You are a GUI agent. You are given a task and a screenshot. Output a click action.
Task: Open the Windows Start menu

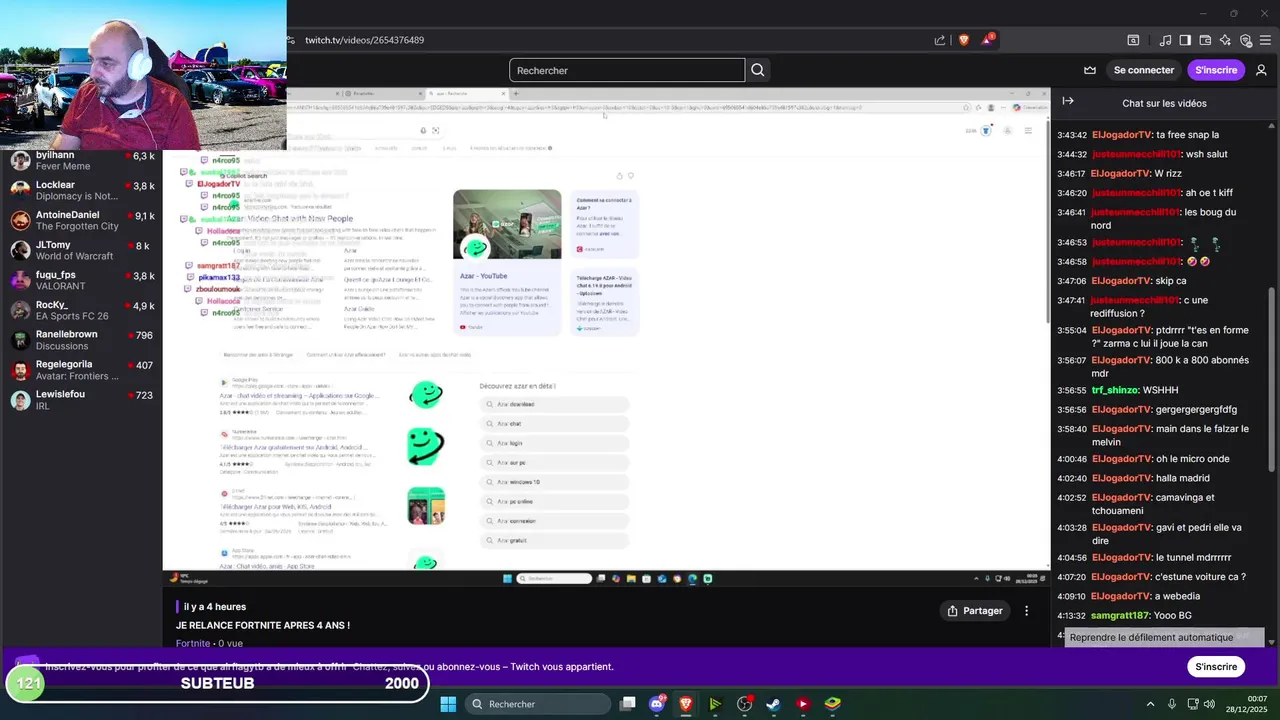point(448,704)
